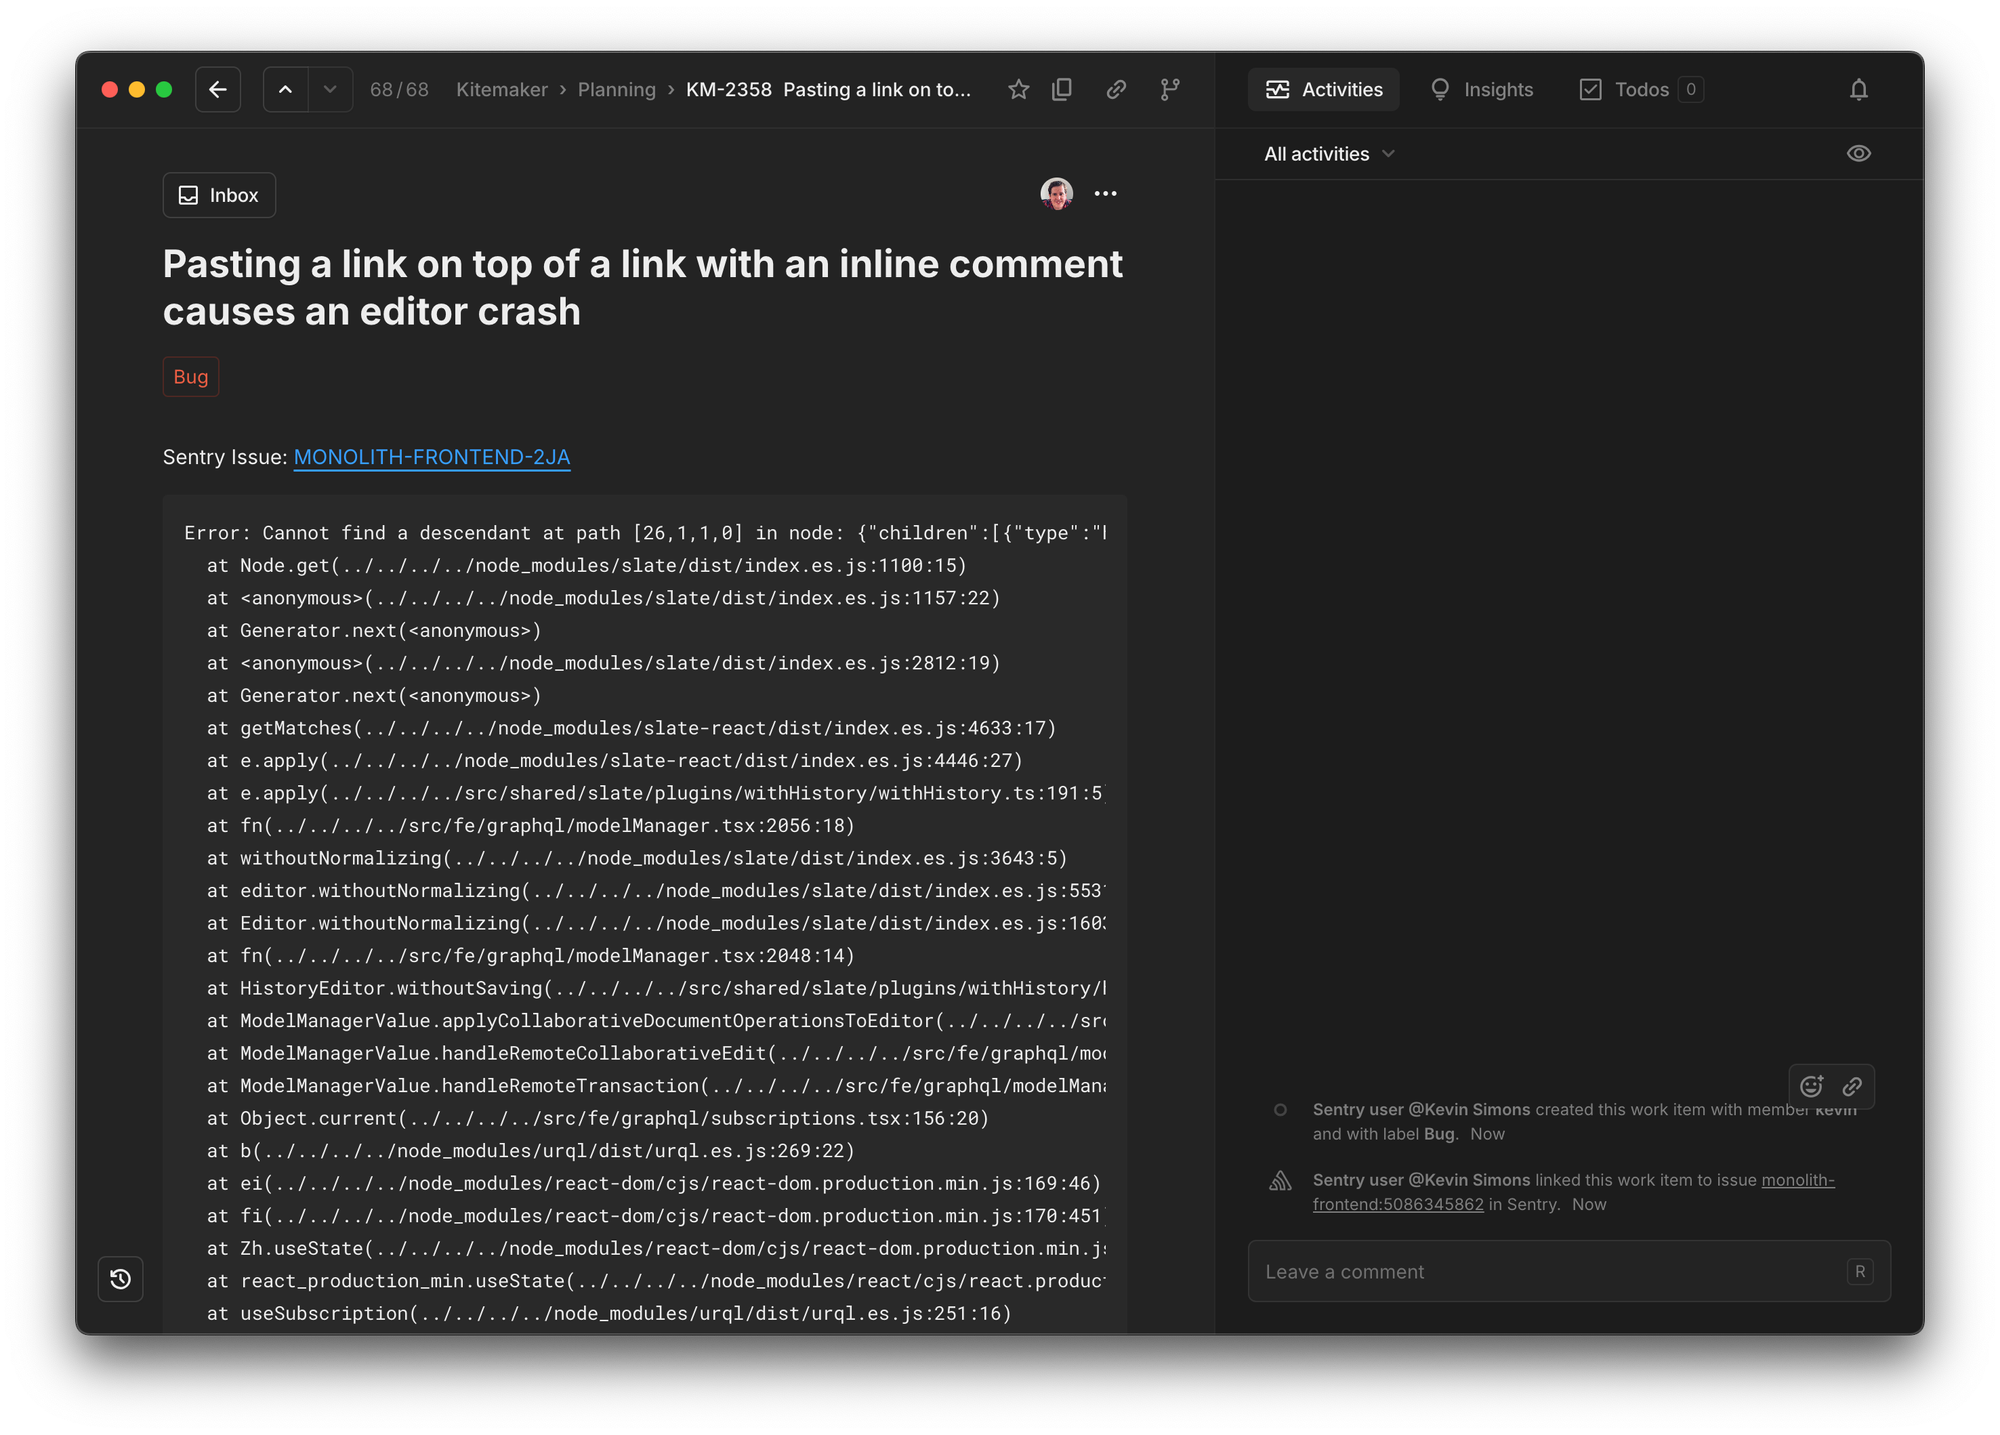Add emoji reaction to activity
The height and width of the screenshot is (1435, 2000).
[x=1811, y=1086]
